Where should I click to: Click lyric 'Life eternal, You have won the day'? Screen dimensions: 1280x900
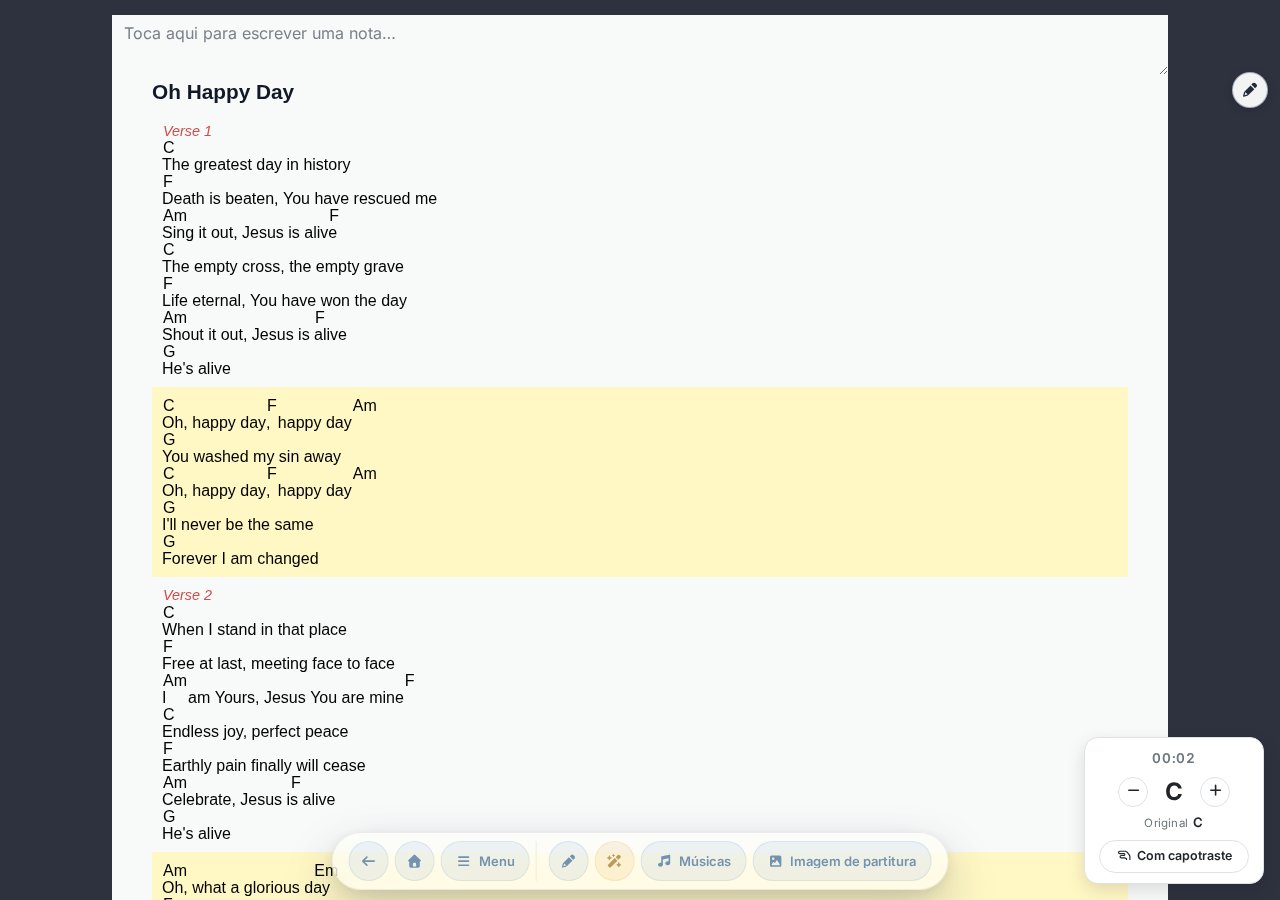[284, 301]
